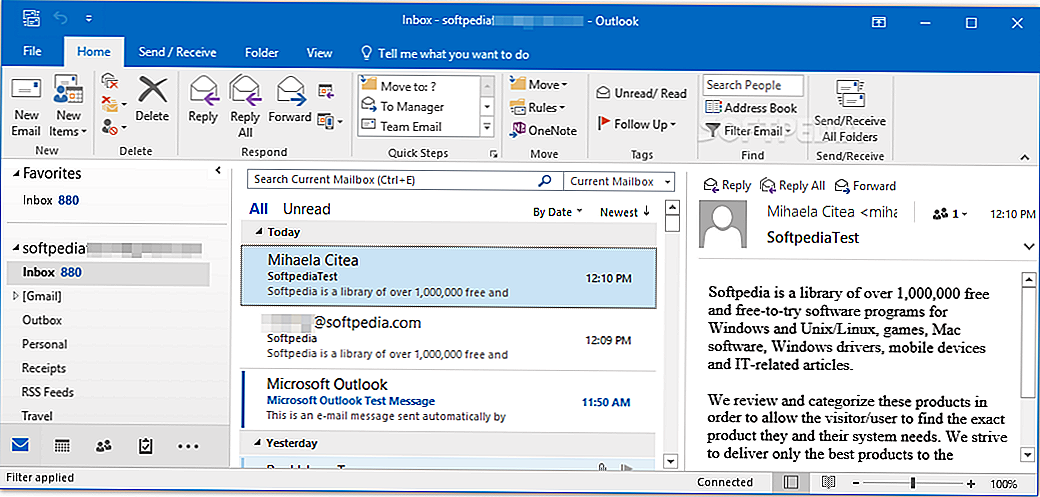Click the ribbon Reply button
This screenshot has height=497, width=1040.
point(203,100)
